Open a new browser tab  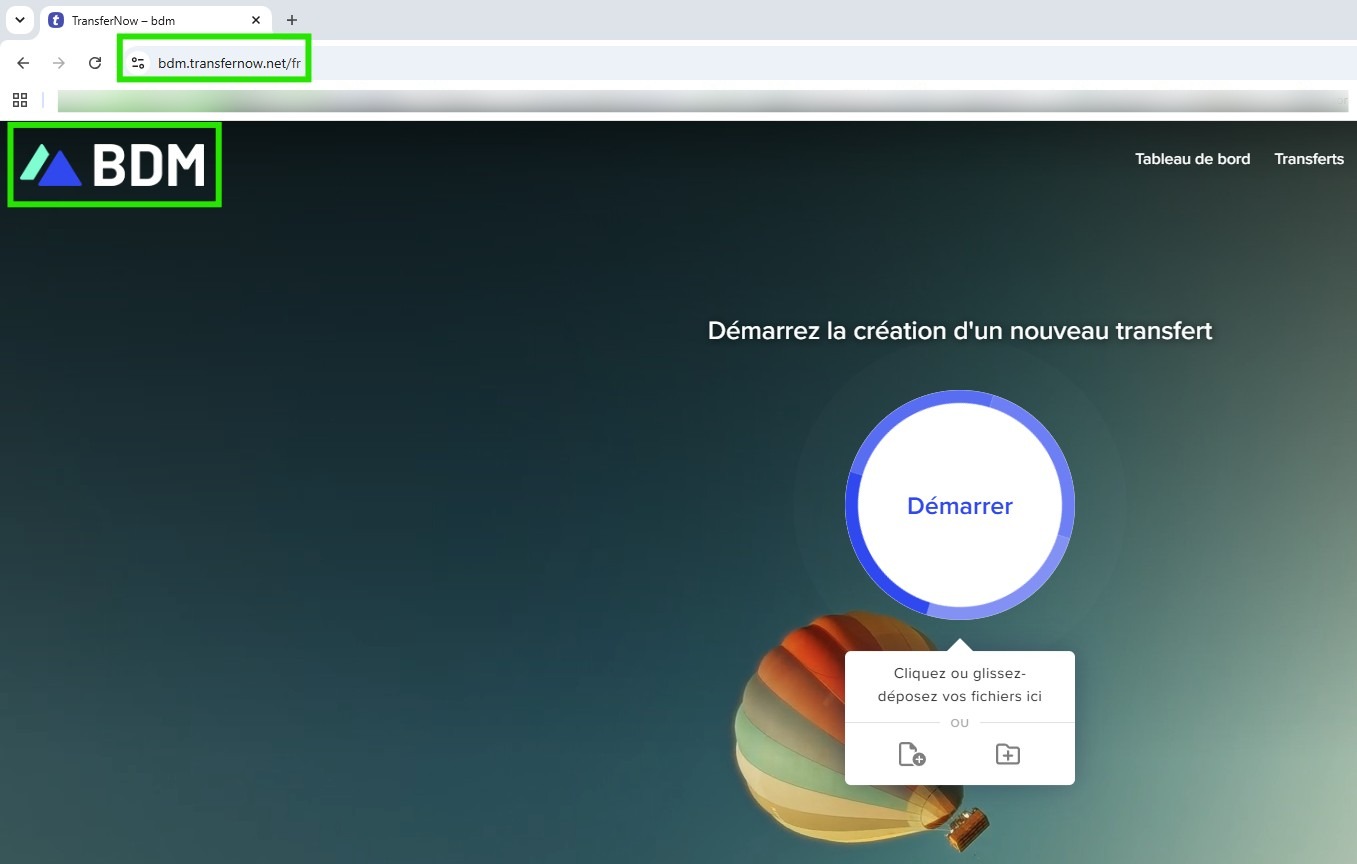pyautogui.click(x=292, y=20)
